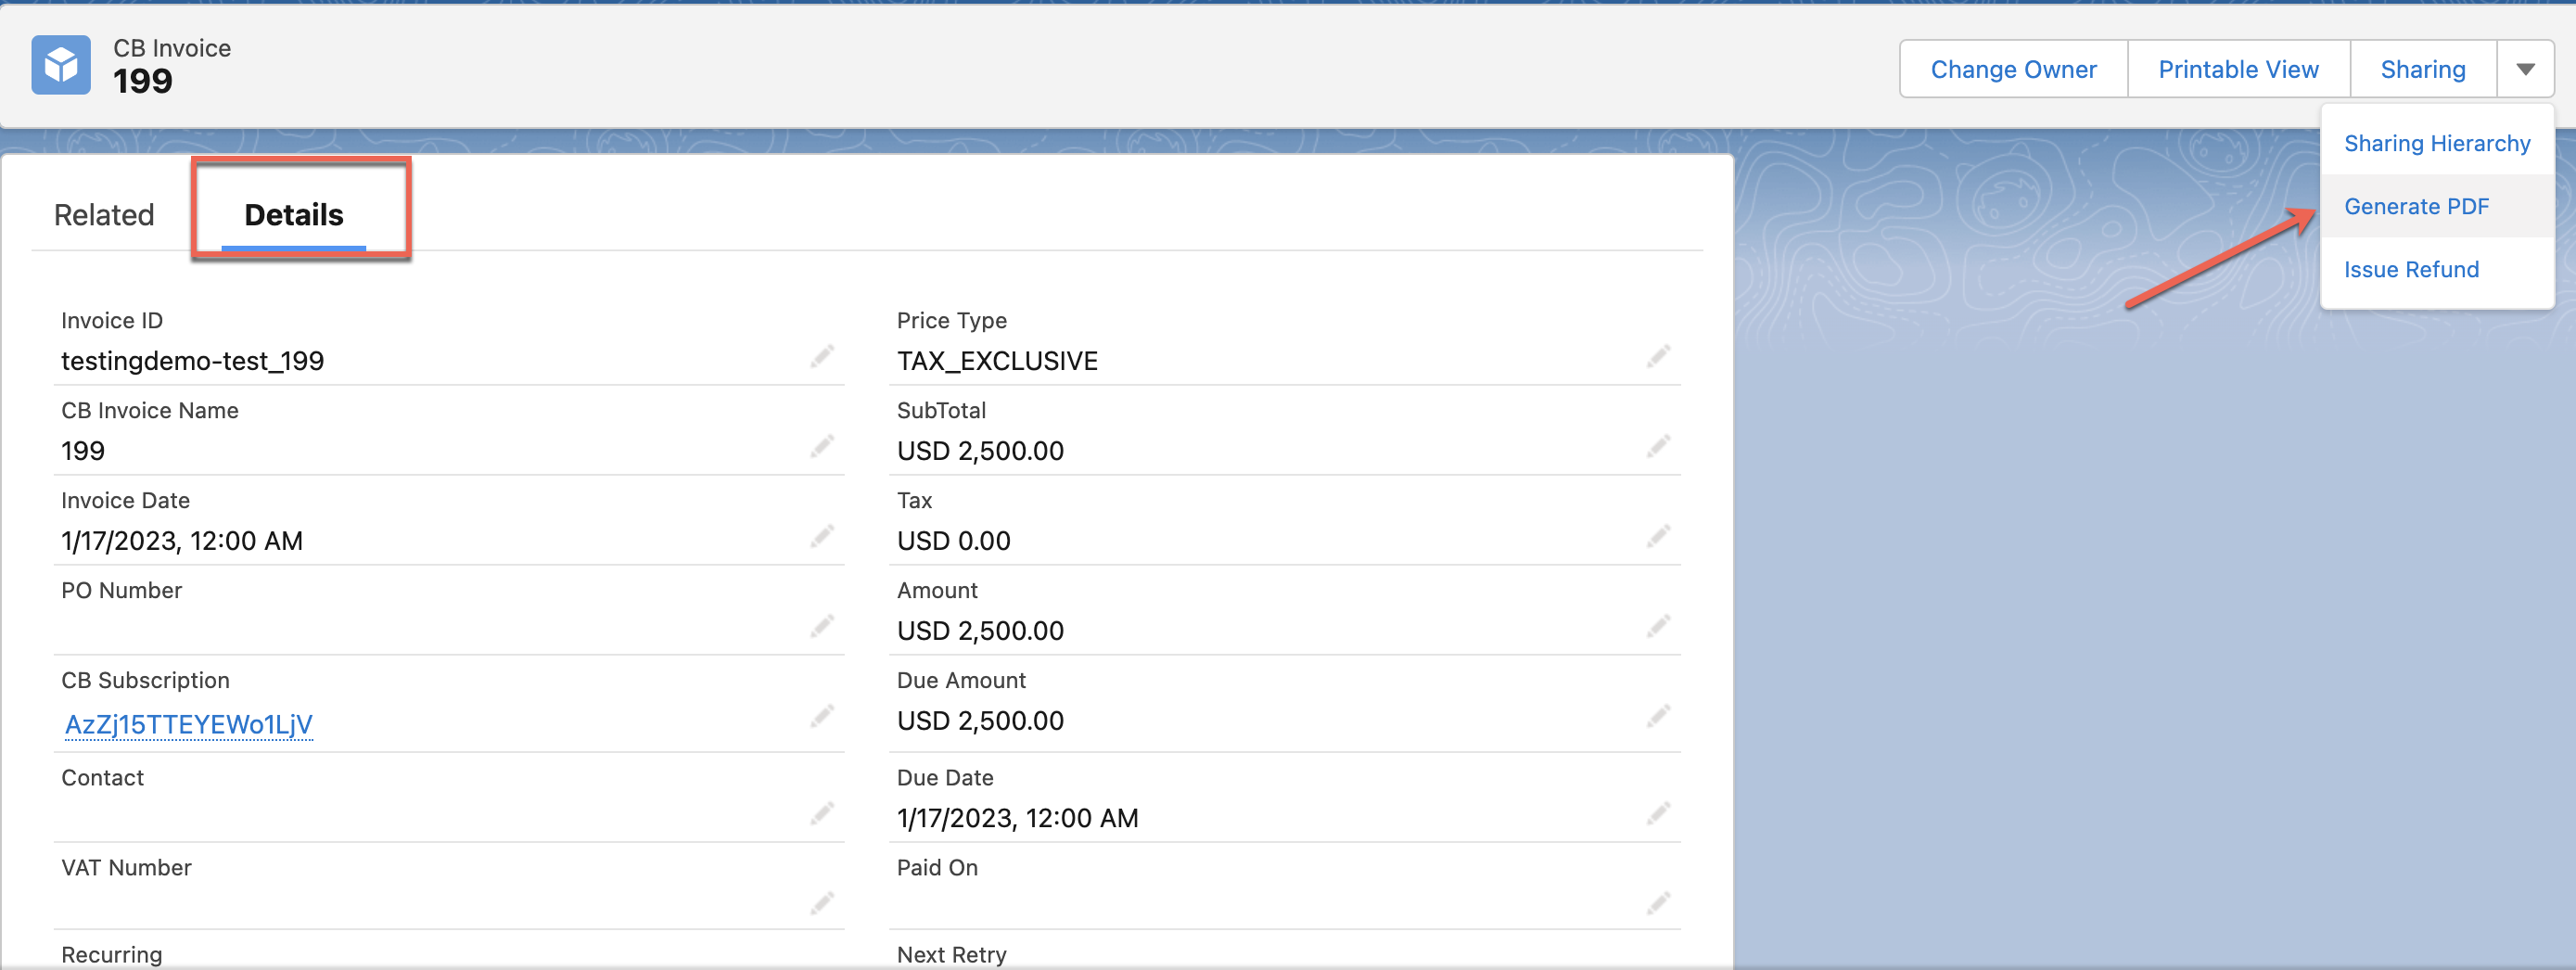The height and width of the screenshot is (970, 2576).
Task: Edit the Tax field pencil icon
Action: pyautogui.click(x=1658, y=537)
